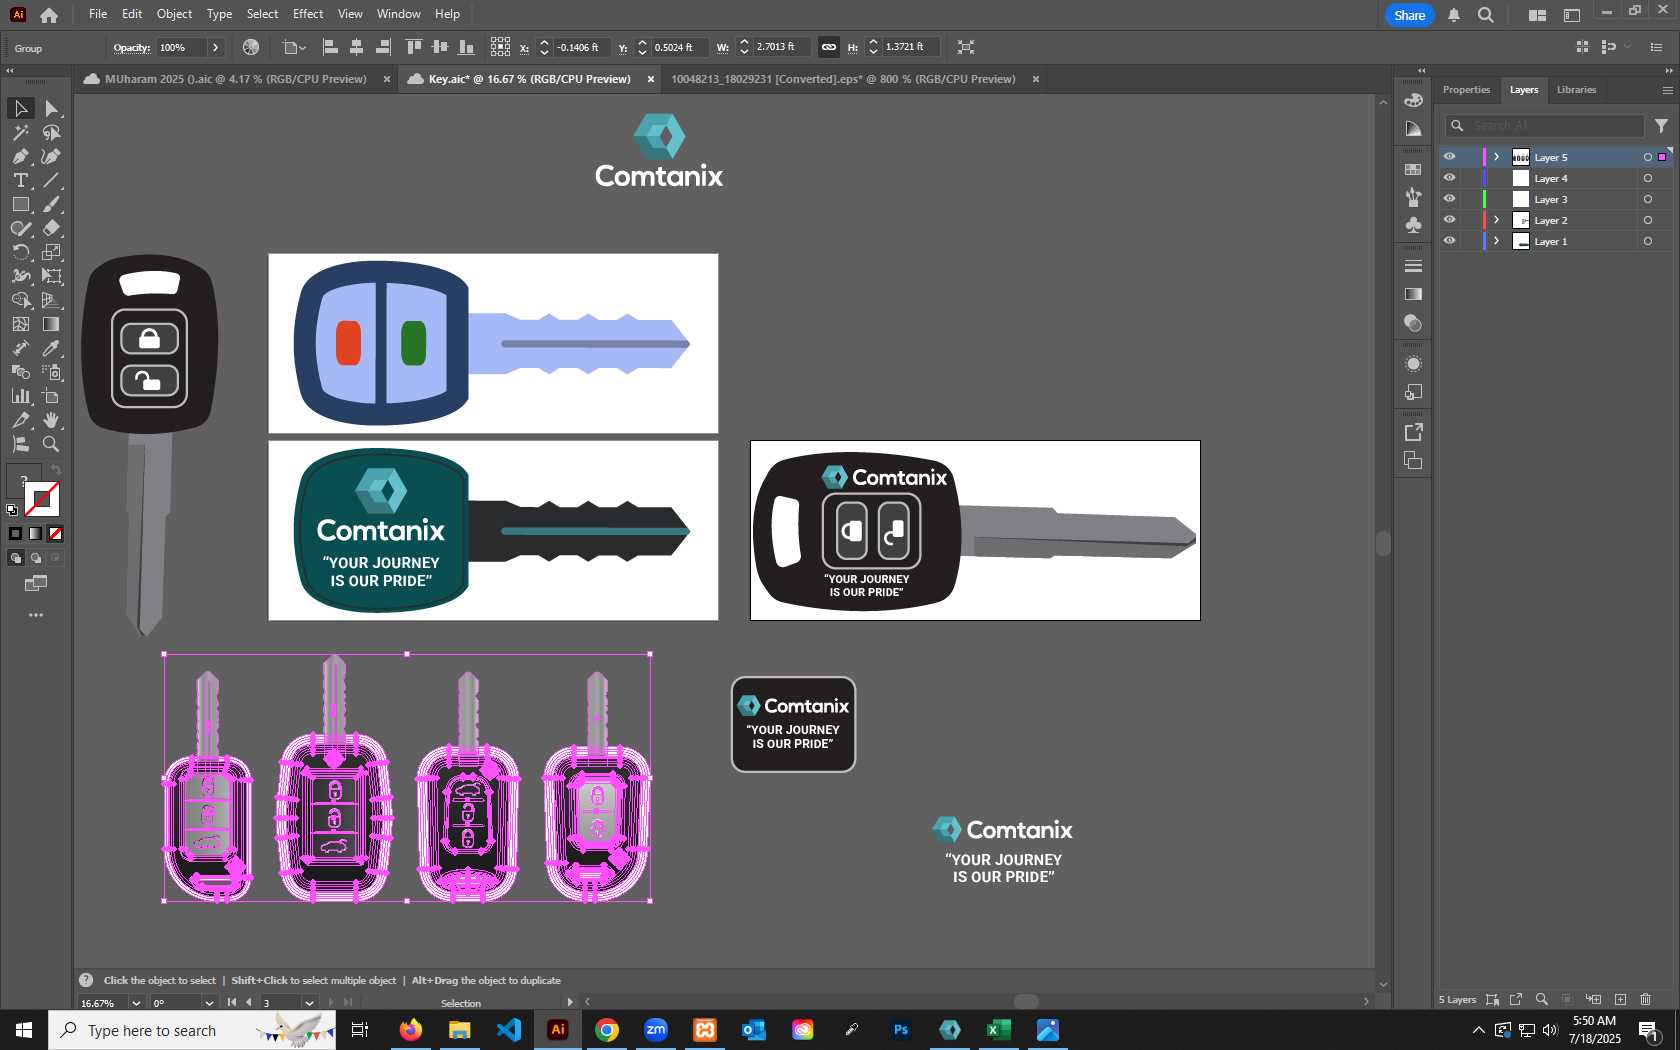Hide Layer 4 with eye icon
Screen dimensions: 1680x1050
1449,178
